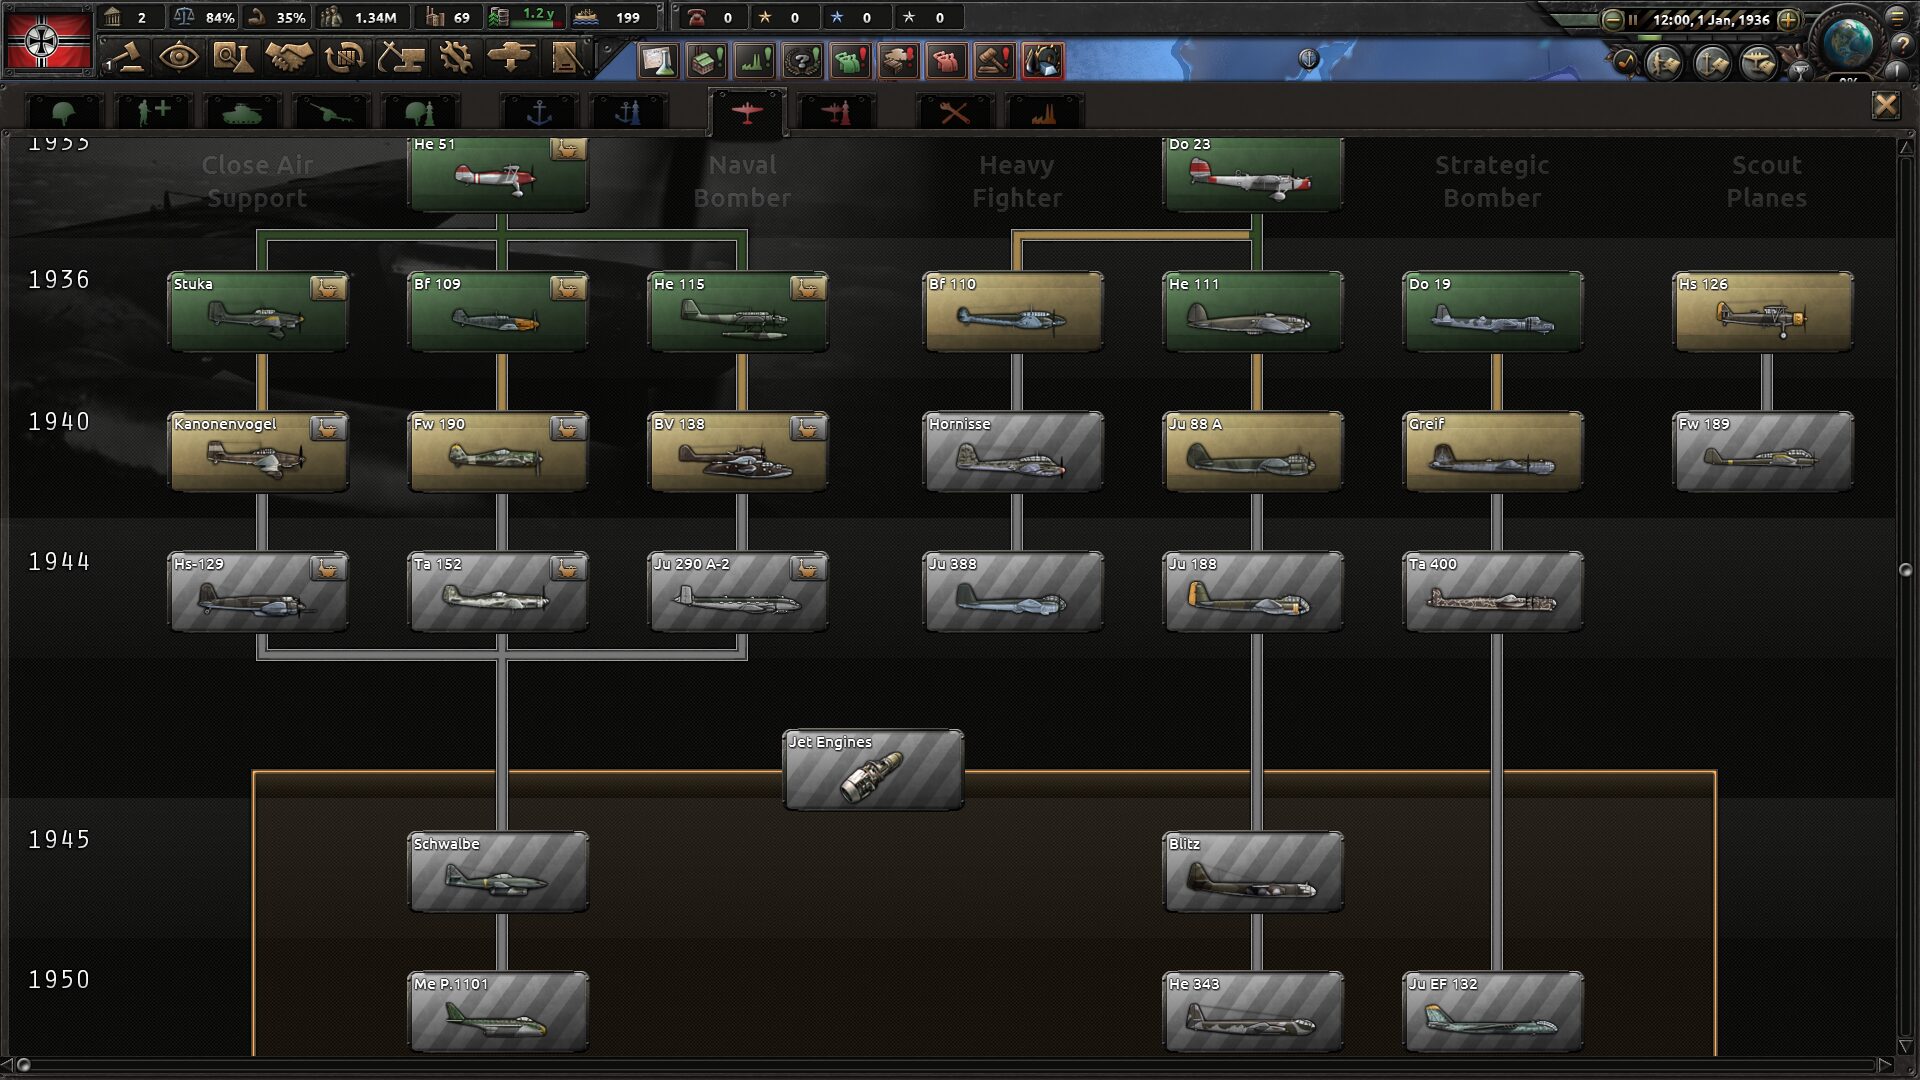Select the land army map mode
This screenshot has height=1080, width=1920.
coord(1665,63)
